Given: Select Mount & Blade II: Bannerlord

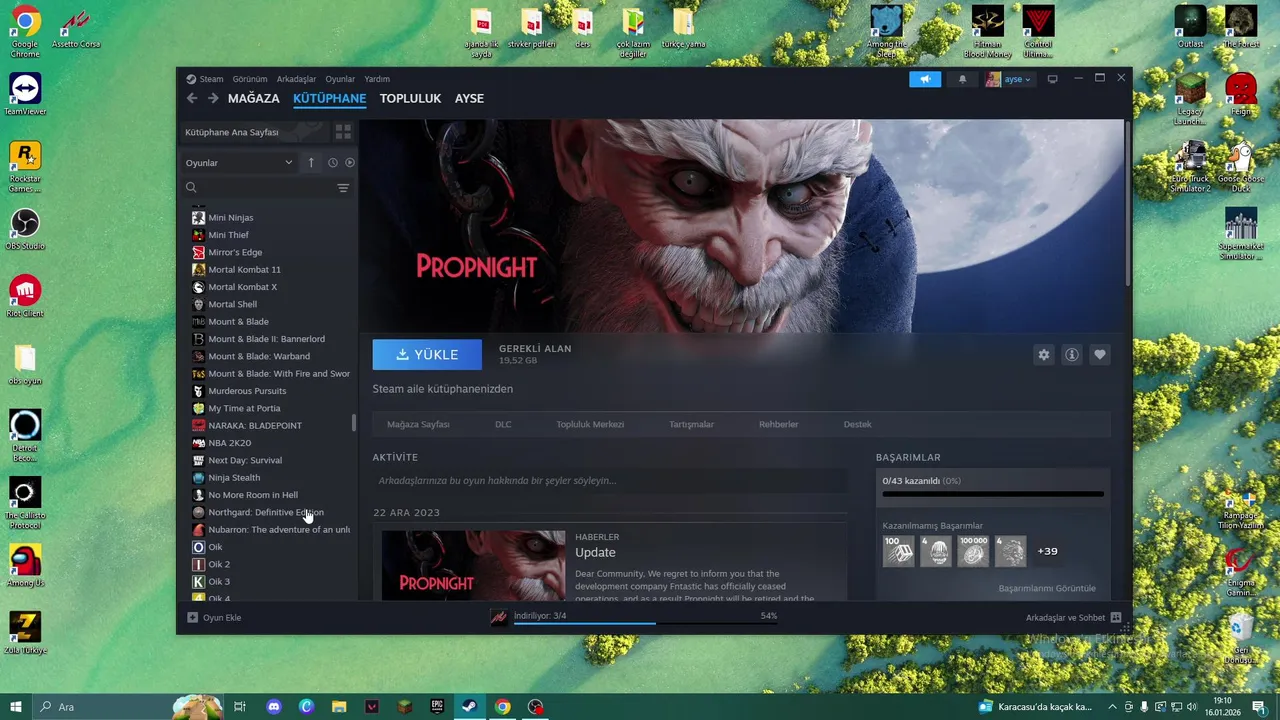Looking at the screenshot, I should [266, 339].
